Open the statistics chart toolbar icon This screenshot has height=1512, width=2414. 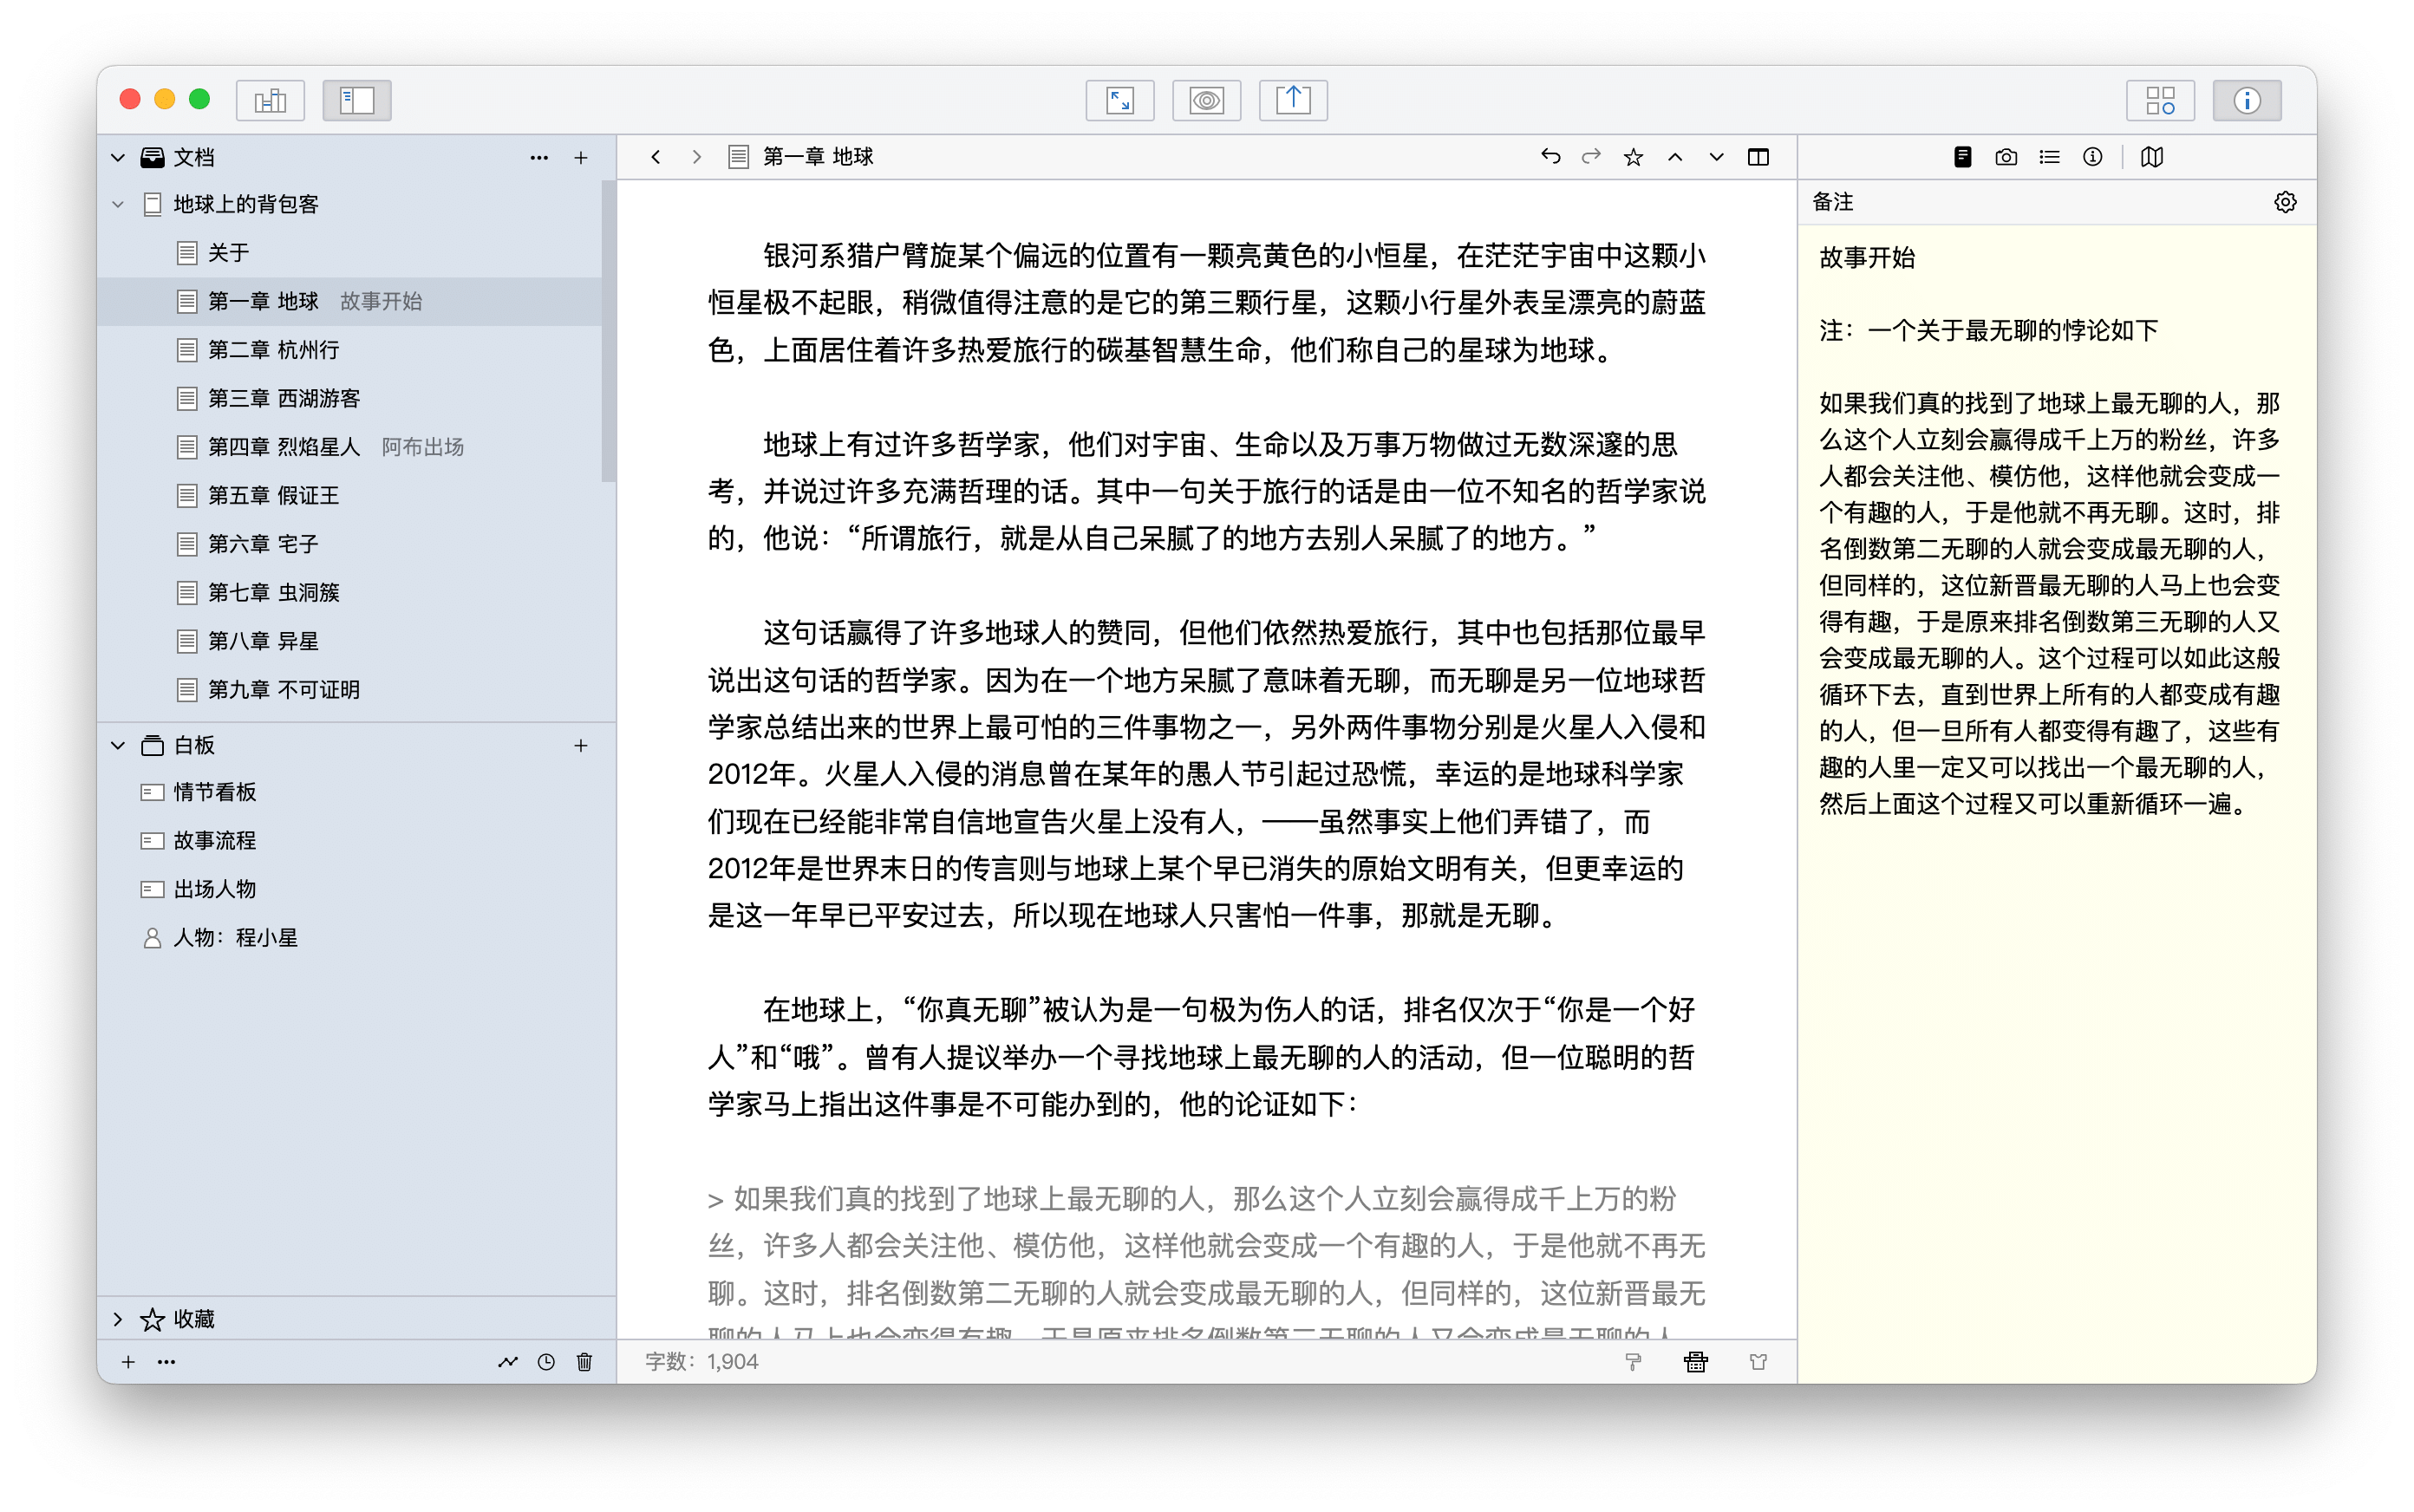point(270,100)
